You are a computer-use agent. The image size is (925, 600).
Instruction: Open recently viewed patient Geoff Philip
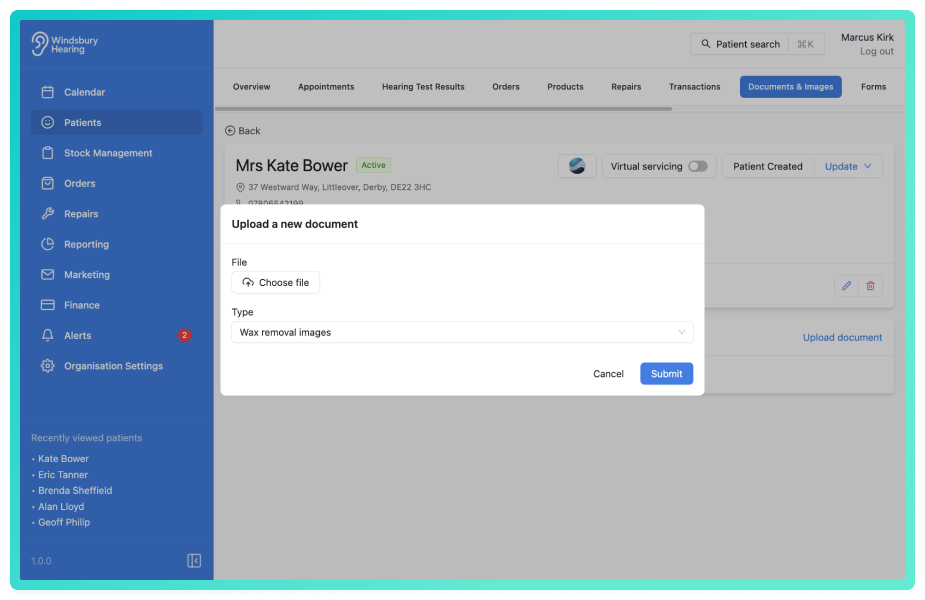[64, 522]
